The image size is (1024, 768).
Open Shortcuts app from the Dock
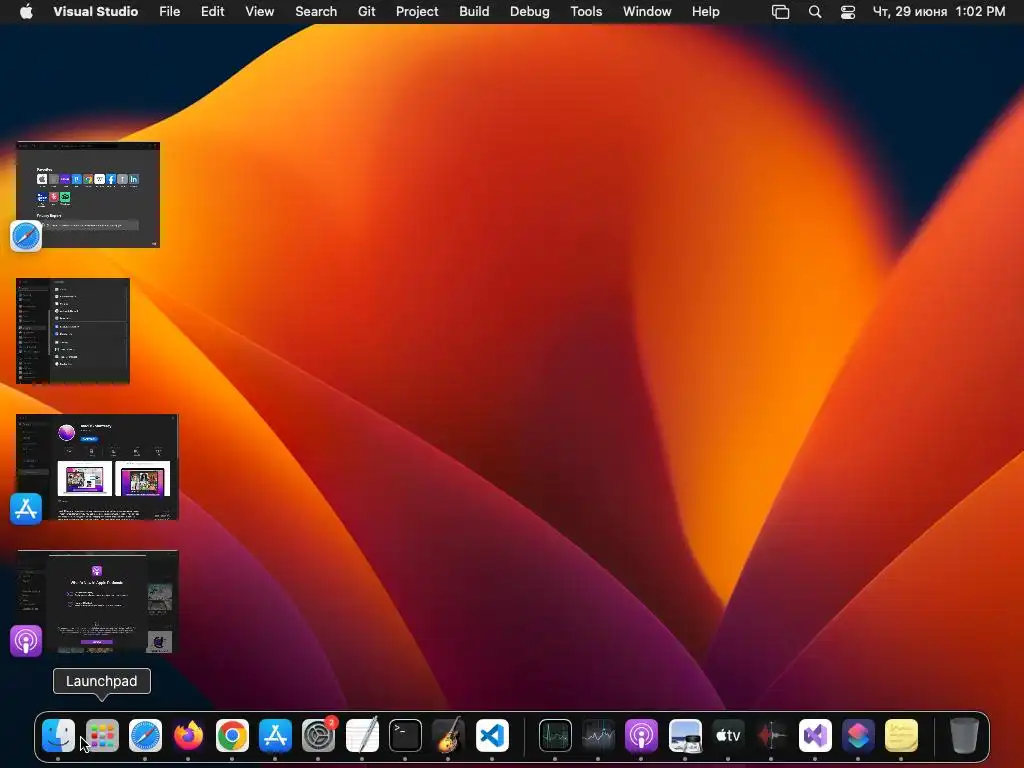tap(858, 735)
